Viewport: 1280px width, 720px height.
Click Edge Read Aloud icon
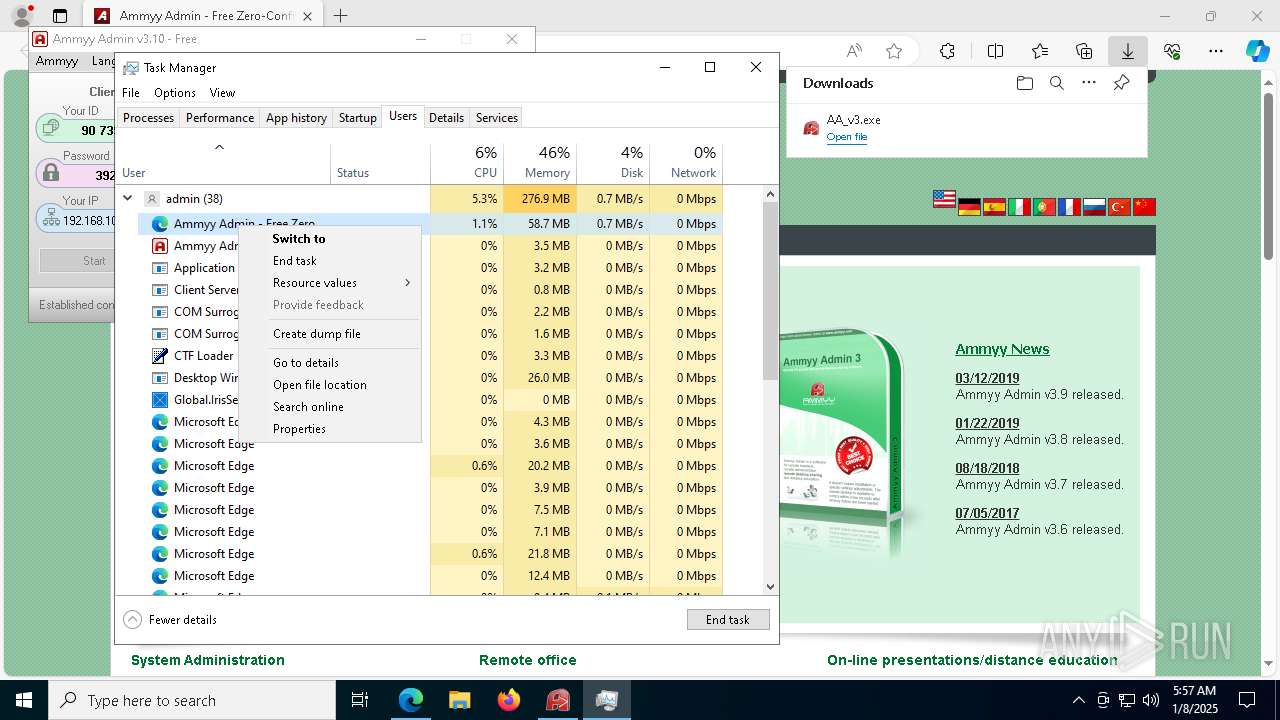[x=854, y=51]
